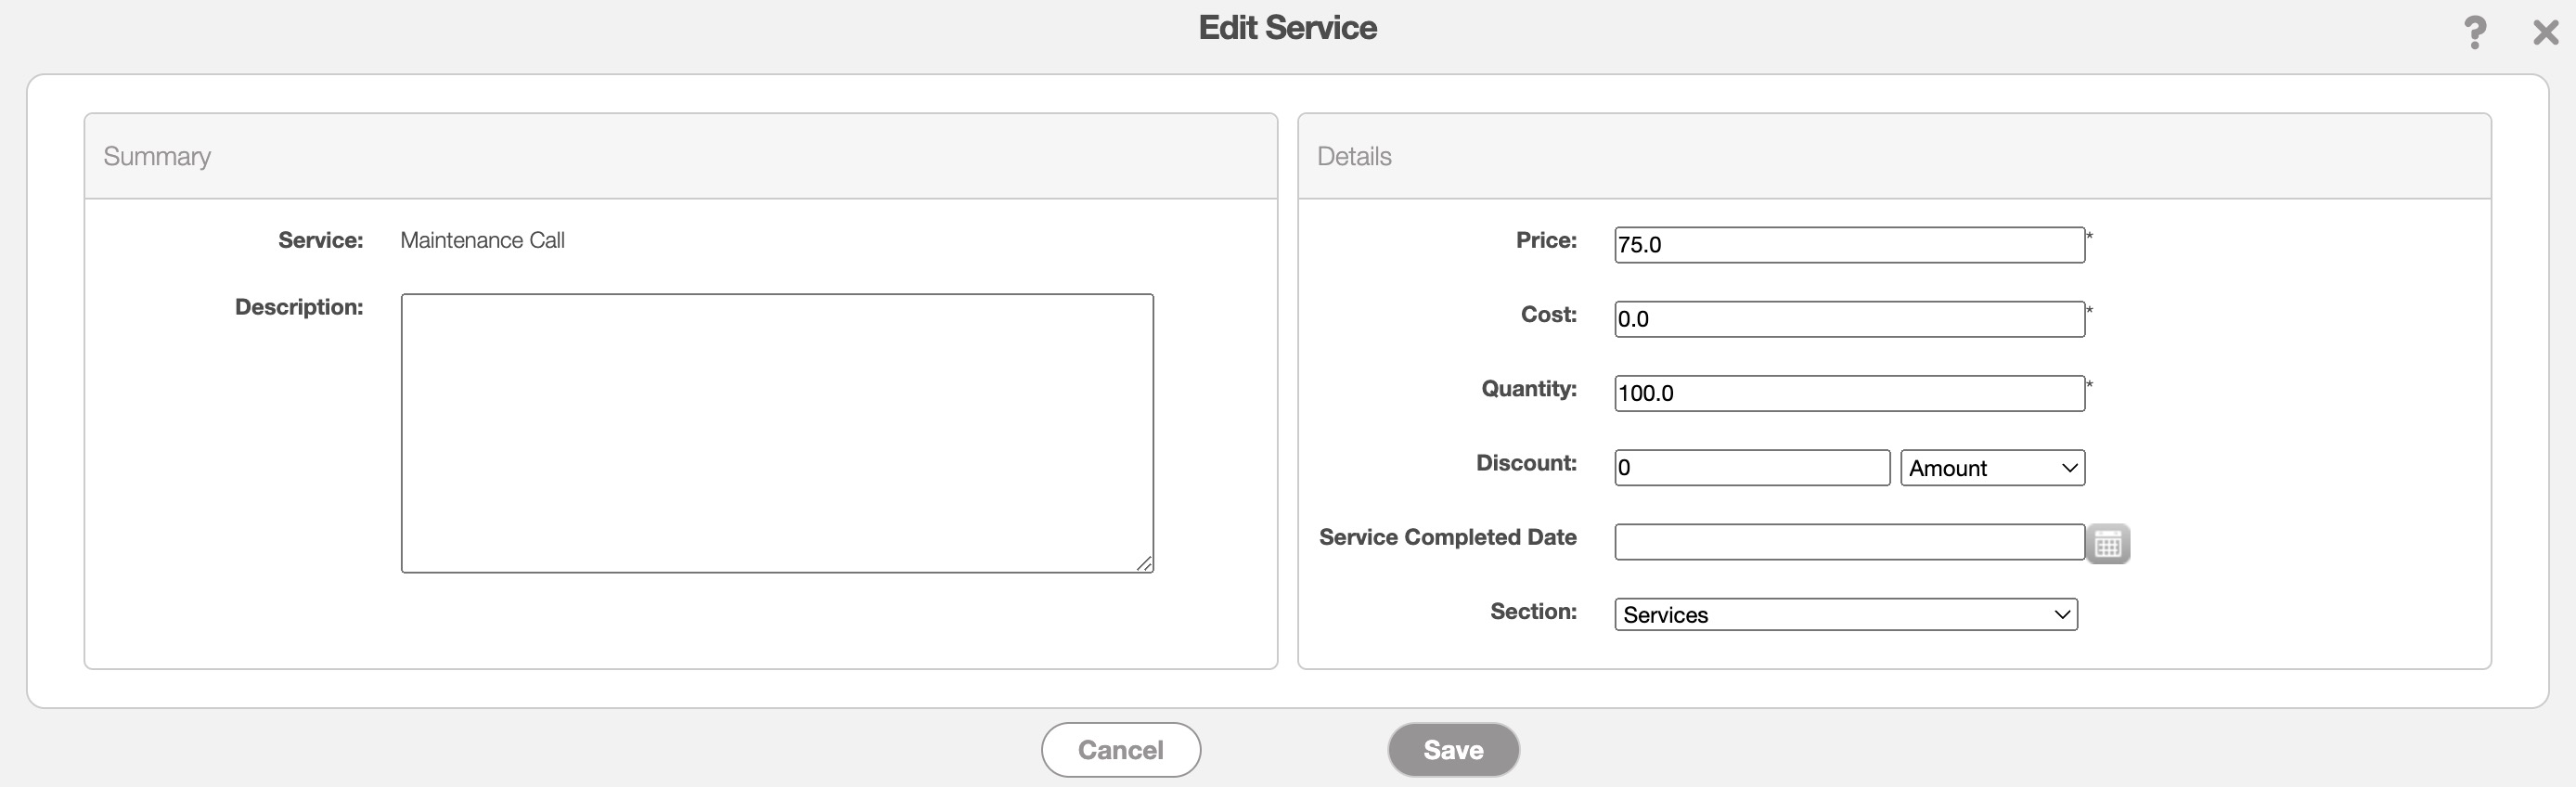
Task: Open the help question mark icon
Action: pyautogui.click(x=2474, y=32)
